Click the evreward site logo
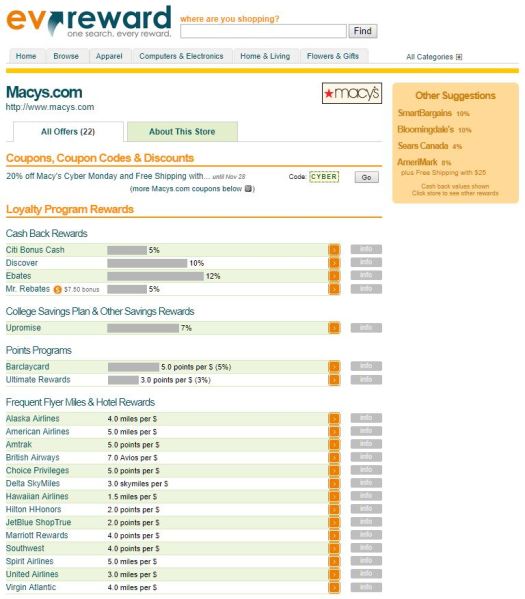Viewport: 525px width, 599px height. pyautogui.click(x=89, y=21)
